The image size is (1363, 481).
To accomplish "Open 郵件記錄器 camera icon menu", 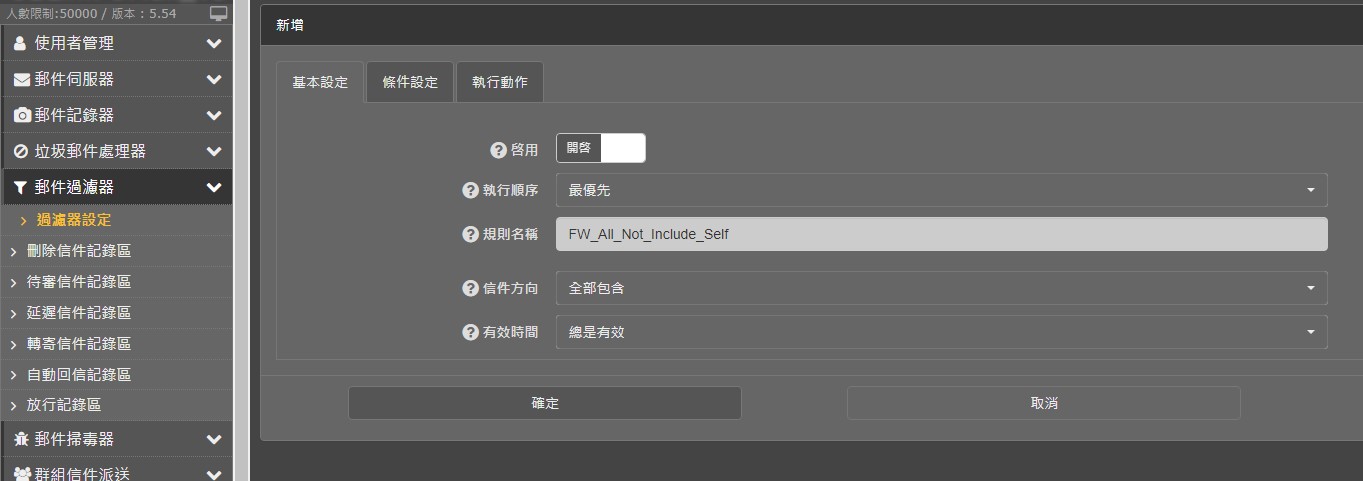I will tap(21, 115).
